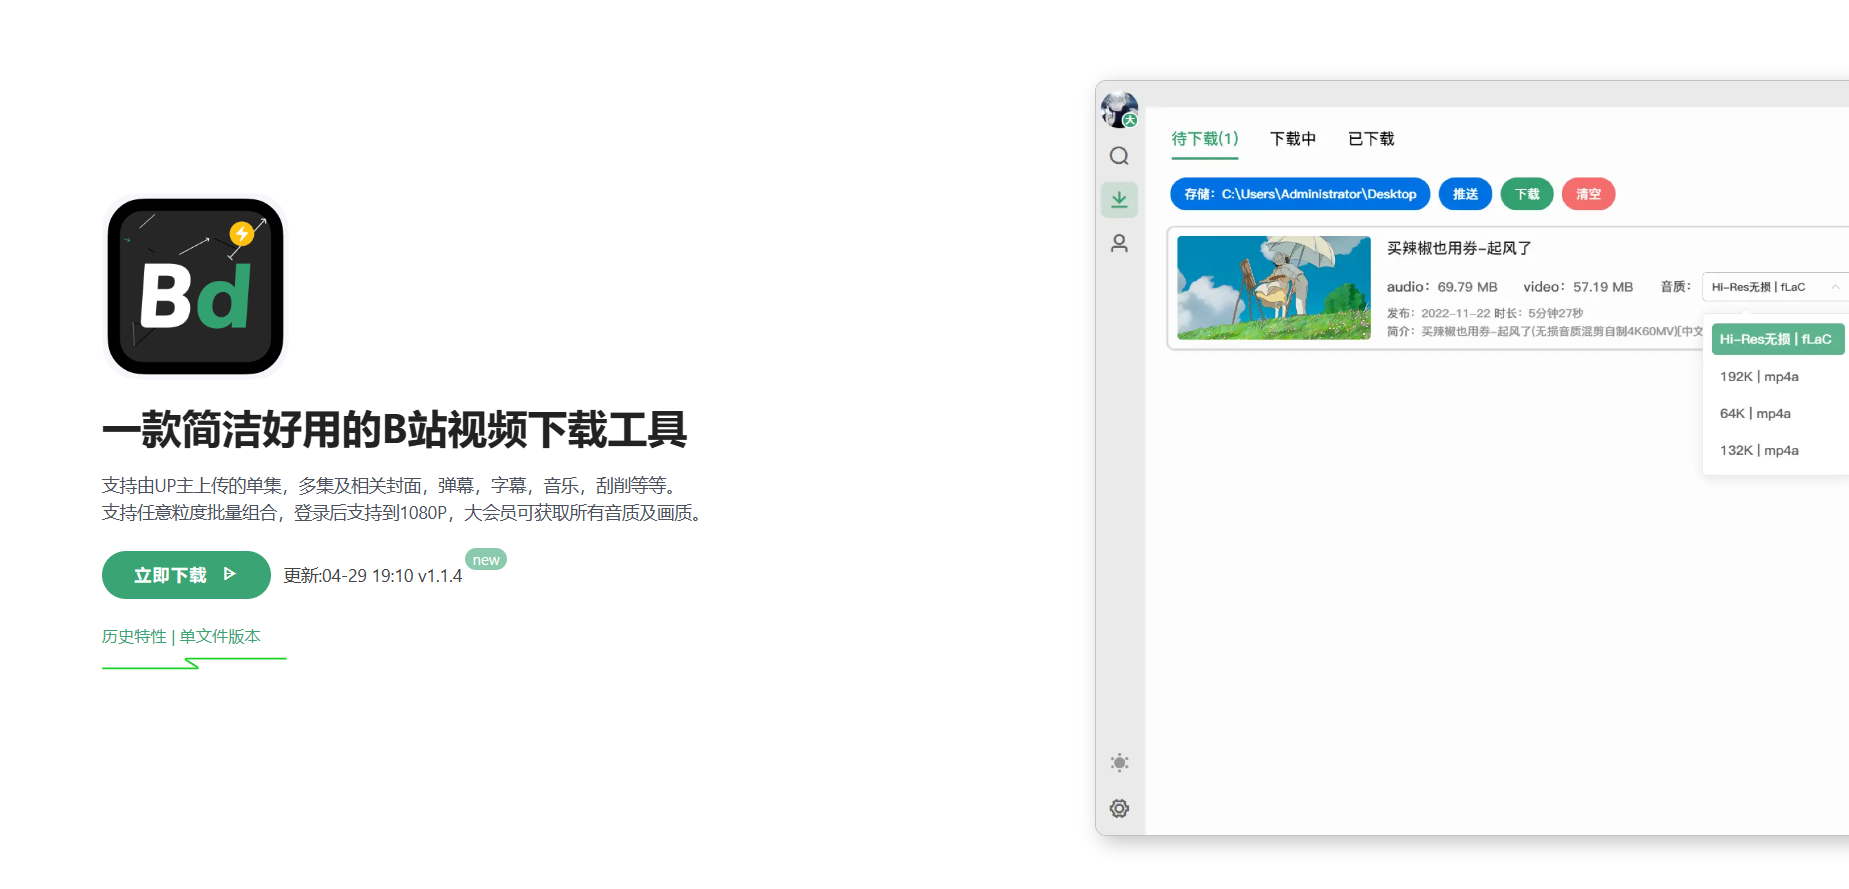1849x889 pixels.
Task: Click the play arrow in 立即下载 button
Action: 230,574
